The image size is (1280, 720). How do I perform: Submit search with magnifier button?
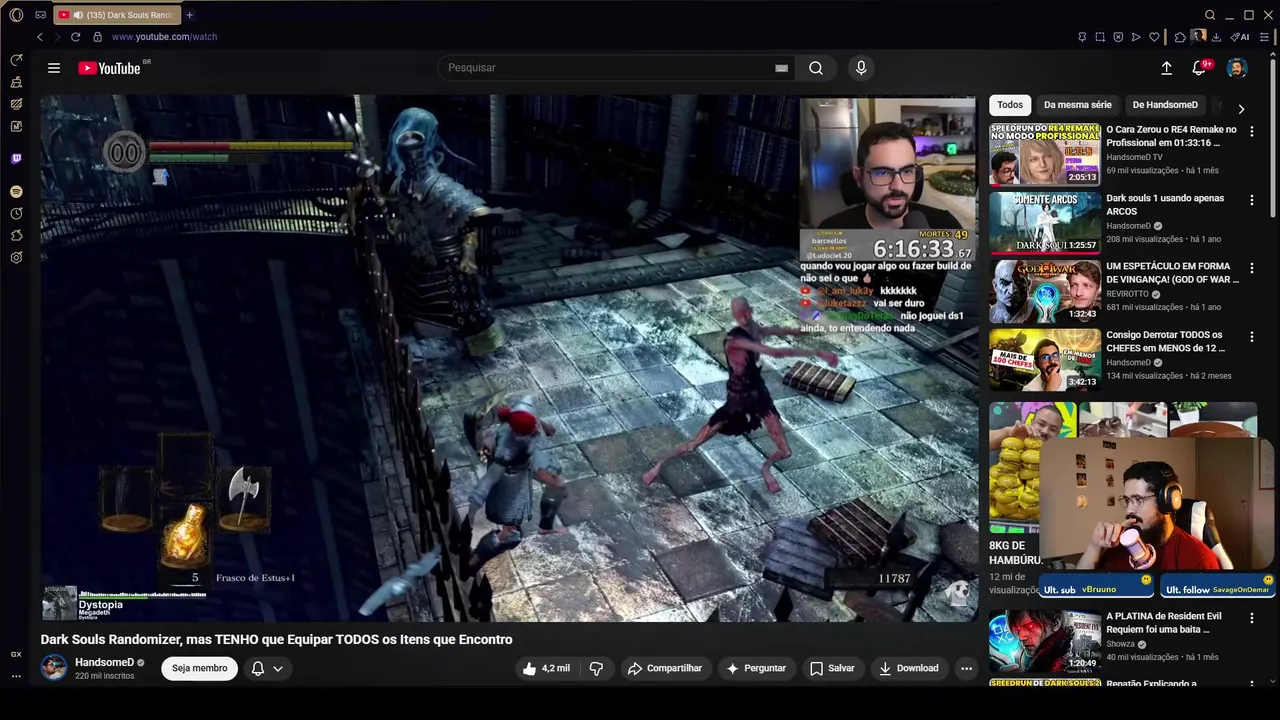[816, 68]
